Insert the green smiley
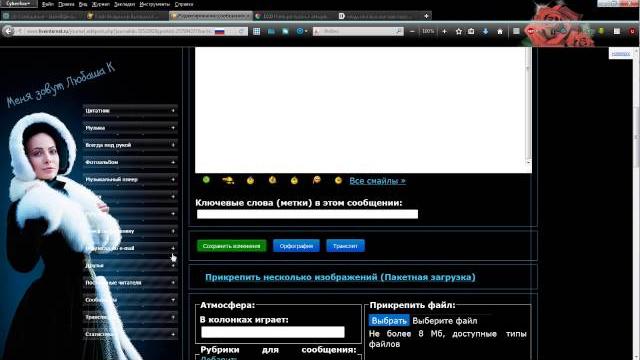The width and height of the screenshot is (640, 360). [x=206, y=180]
